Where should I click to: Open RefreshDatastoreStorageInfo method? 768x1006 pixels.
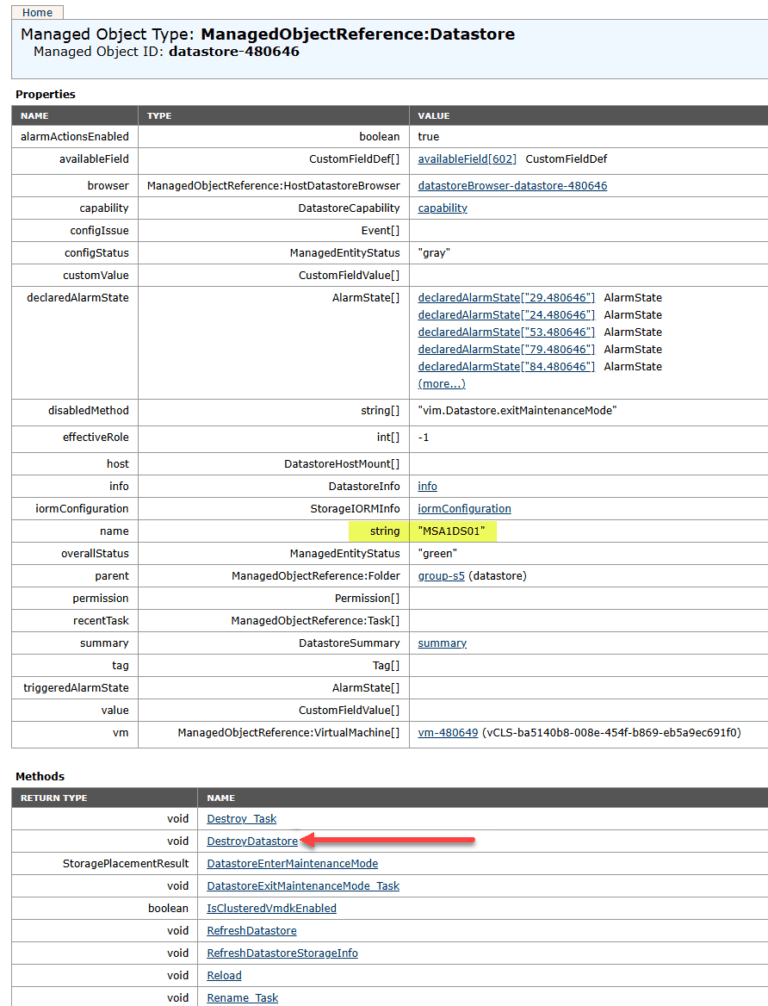[282, 953]
